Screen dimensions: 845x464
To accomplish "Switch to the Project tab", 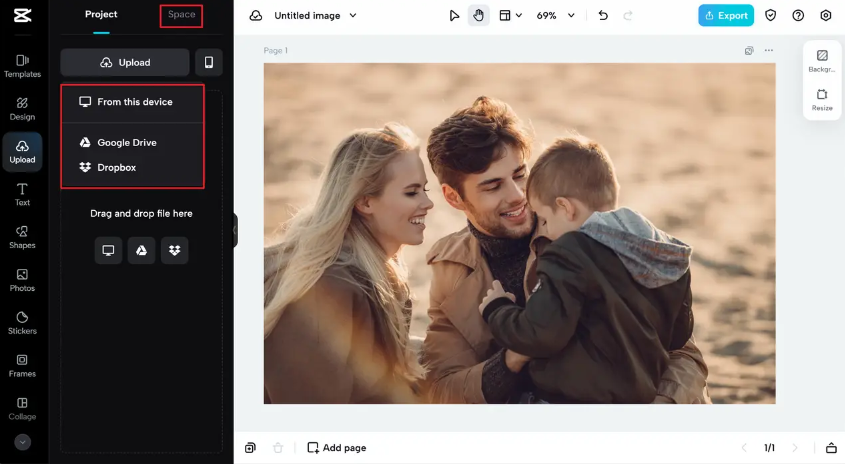I will pyautogui.click(x=101, y=15).
